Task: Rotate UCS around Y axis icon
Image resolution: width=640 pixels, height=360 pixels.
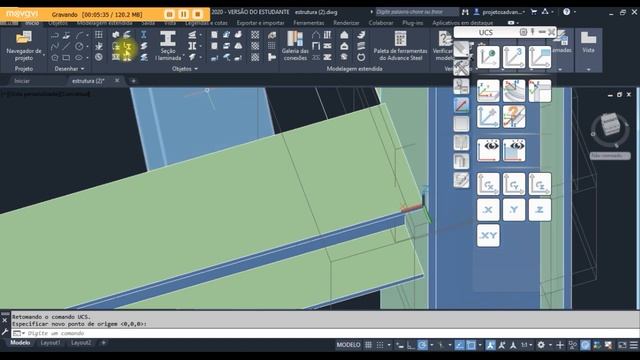Action: [x=514, y=184]
